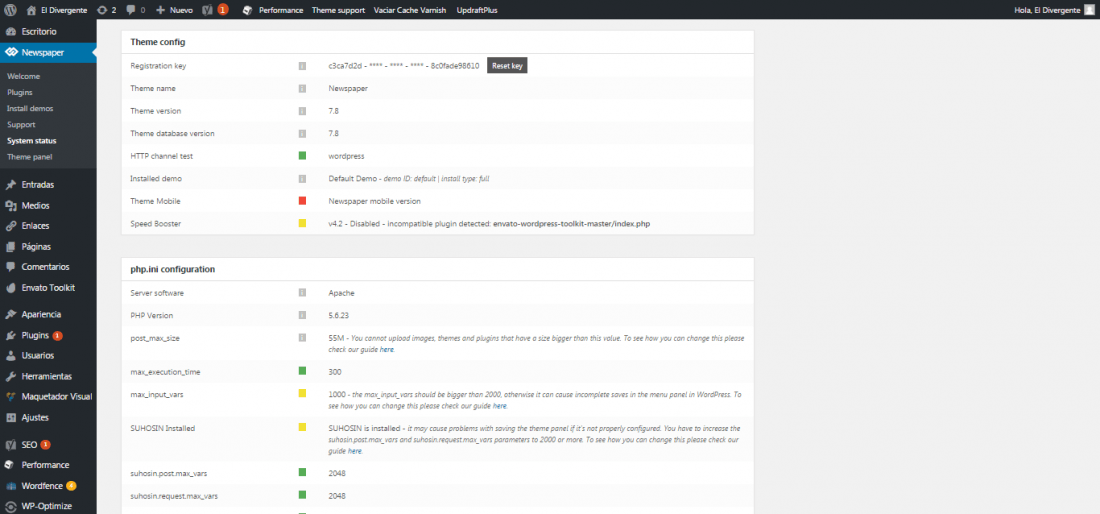
Task: Click the Registration key info icon
Action: coord(302,66)
